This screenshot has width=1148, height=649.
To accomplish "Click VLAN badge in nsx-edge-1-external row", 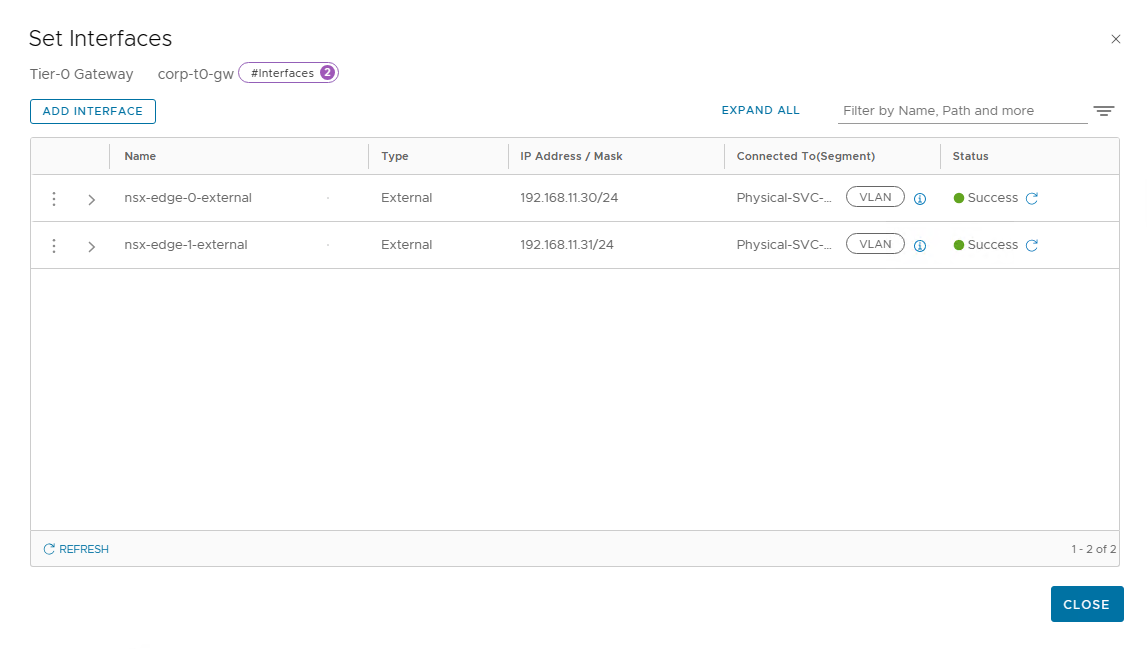I will 875,244.
